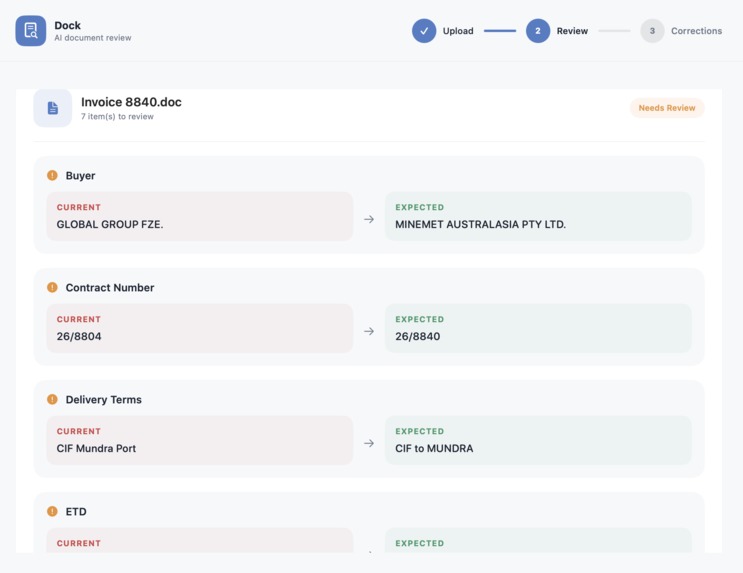Select the Corrections step number 3 circle
This screenshot has width=743, height=573.
click(x=652, y=31)
